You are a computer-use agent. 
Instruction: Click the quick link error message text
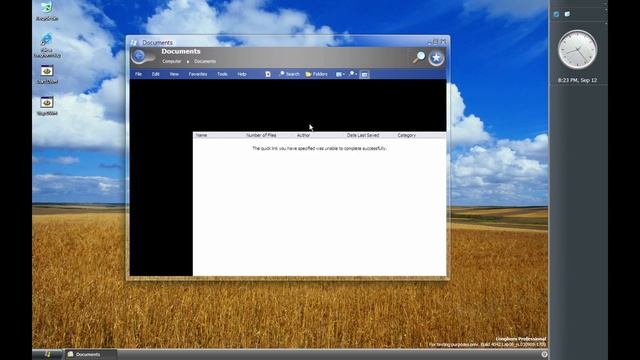[319, 149]
